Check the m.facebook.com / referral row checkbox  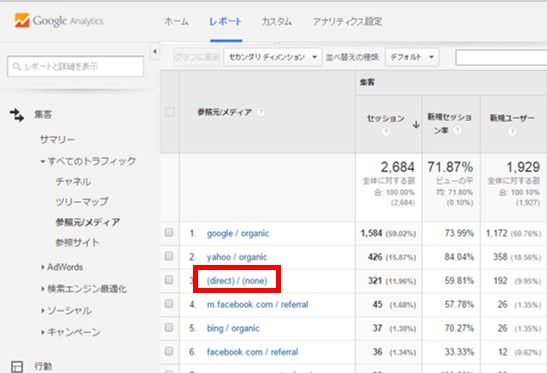(169, 304)
